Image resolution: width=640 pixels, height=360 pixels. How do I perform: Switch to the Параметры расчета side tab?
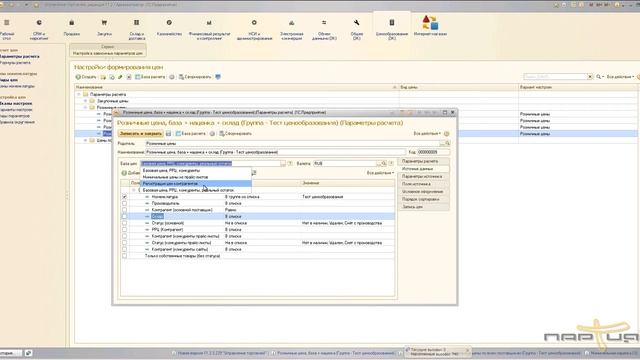point(423,161)
